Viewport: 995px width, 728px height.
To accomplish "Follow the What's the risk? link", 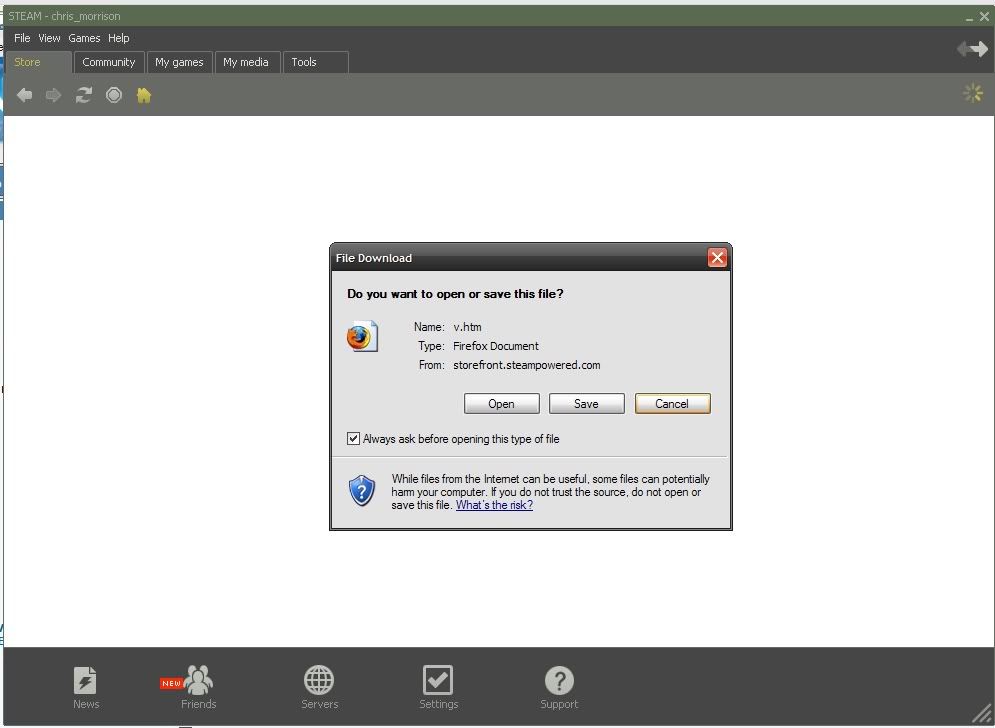I will pos(494,505).
